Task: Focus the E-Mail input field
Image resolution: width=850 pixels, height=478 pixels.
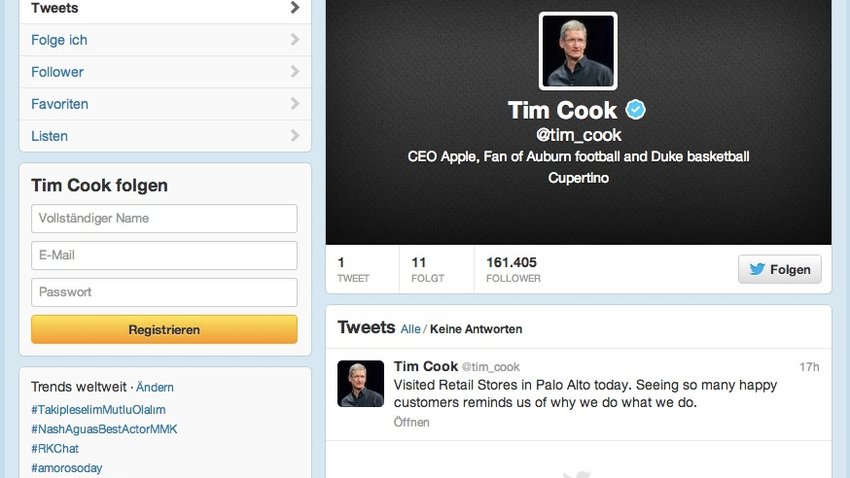Action: point(164,255)
